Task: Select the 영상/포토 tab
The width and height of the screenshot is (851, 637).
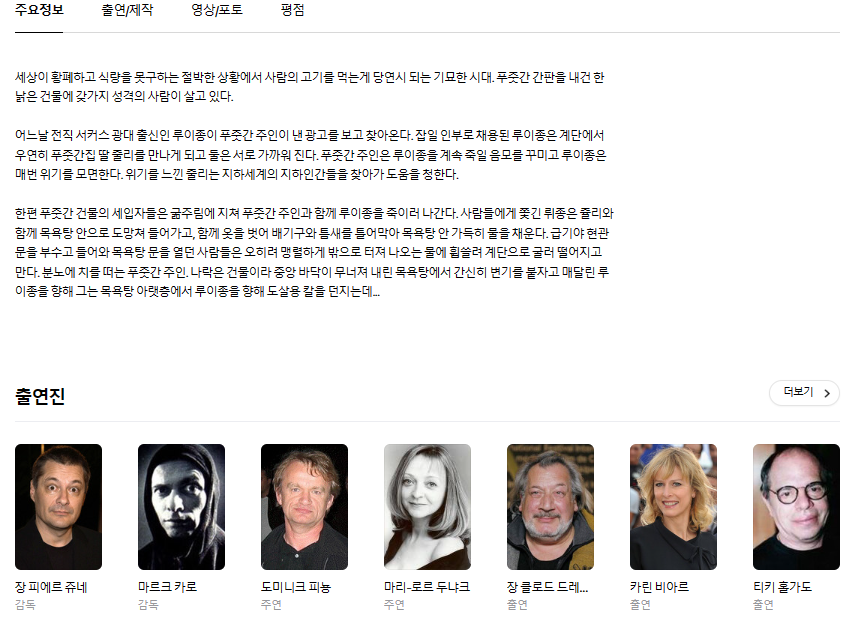Action: [217, 11]
